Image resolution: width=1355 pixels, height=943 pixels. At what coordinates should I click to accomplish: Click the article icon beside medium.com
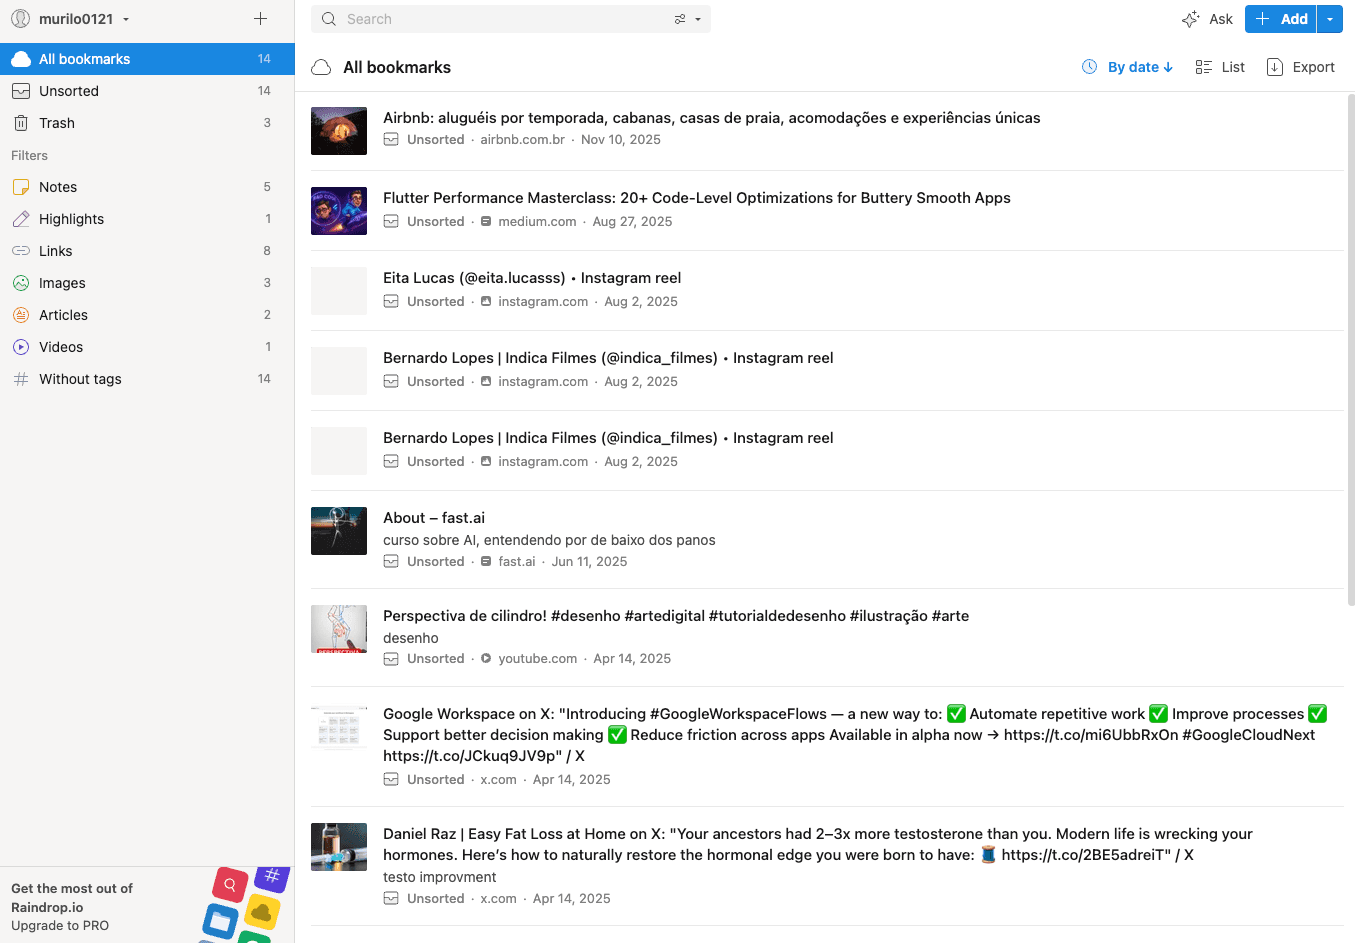coord(486,222)
